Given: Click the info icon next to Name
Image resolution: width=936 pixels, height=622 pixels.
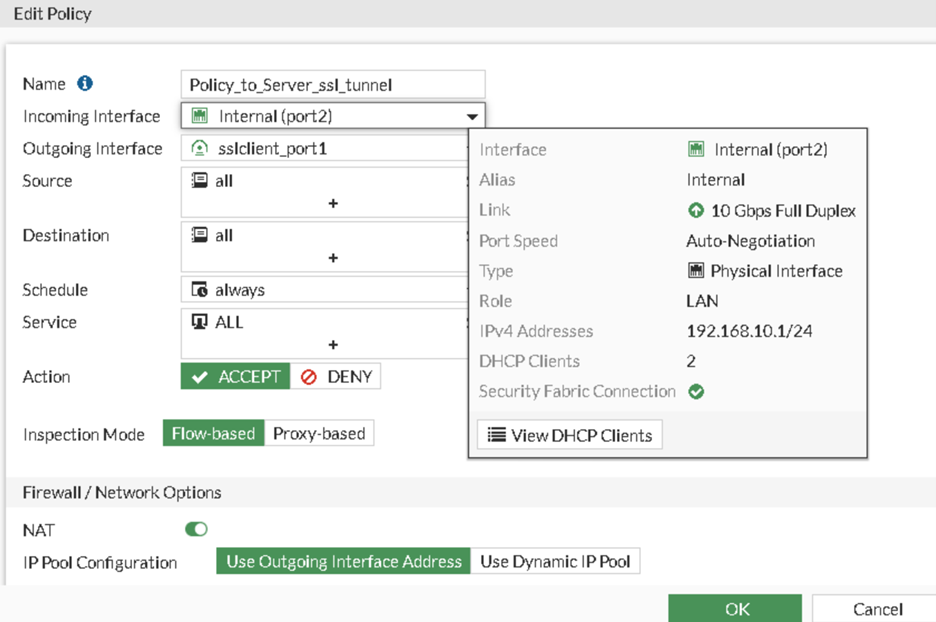Looking at the screenshot, I should pos(85,84).
